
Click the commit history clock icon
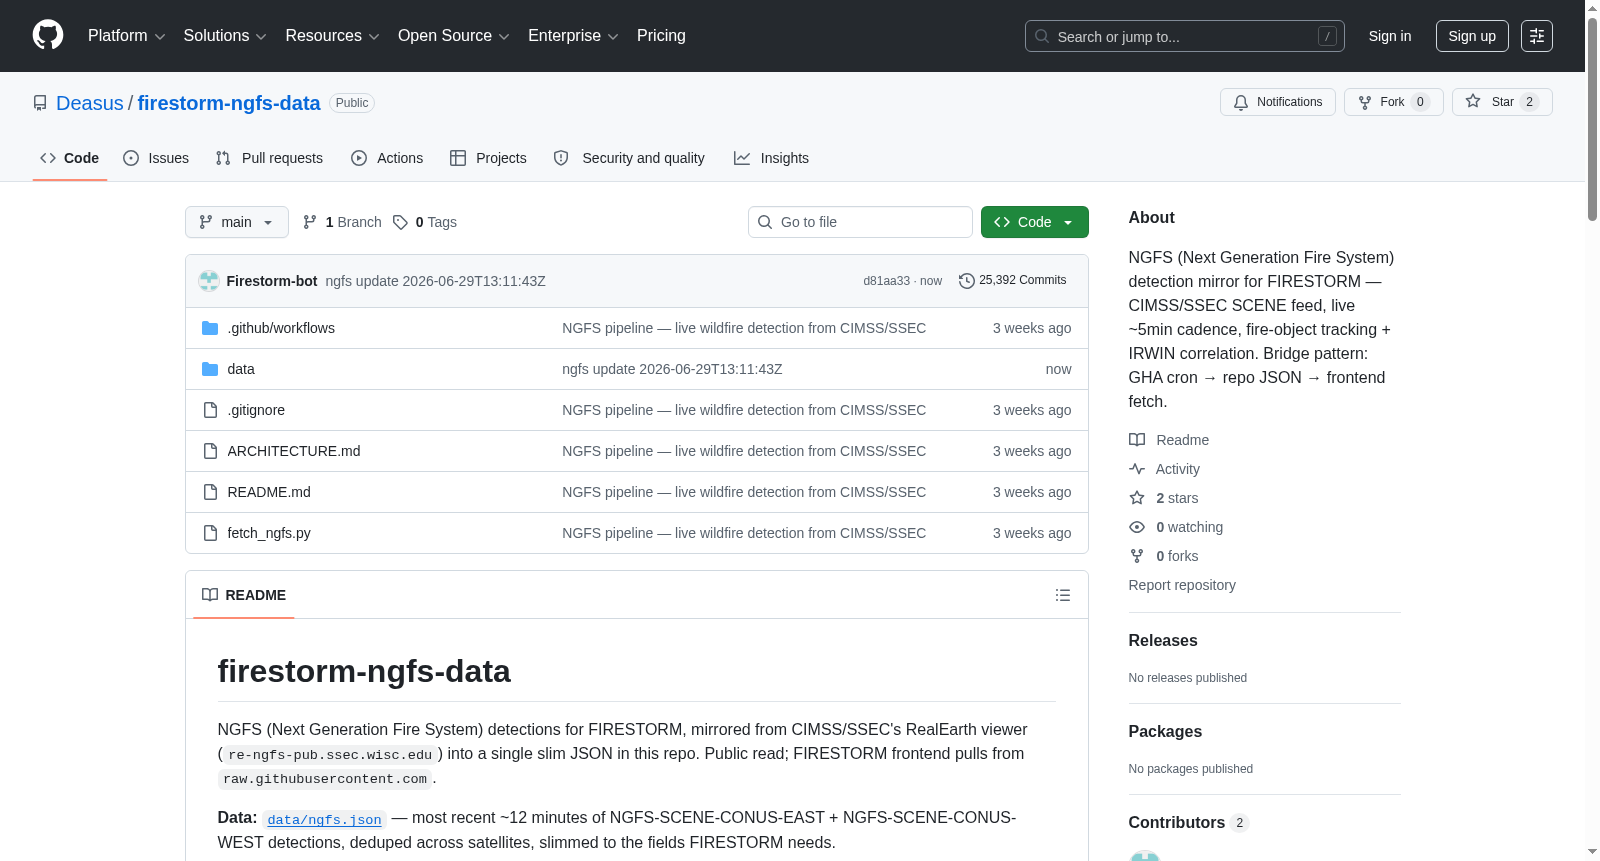pos(966,281)
